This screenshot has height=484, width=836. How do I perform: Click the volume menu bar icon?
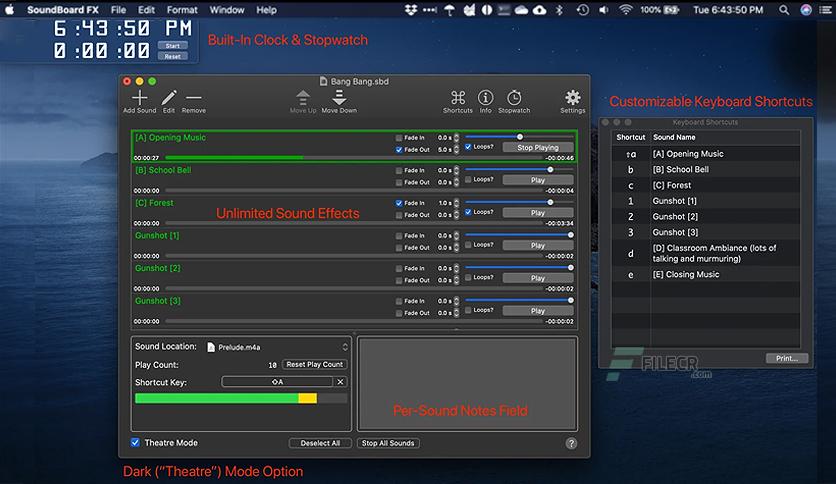click(x=604, y=10)
